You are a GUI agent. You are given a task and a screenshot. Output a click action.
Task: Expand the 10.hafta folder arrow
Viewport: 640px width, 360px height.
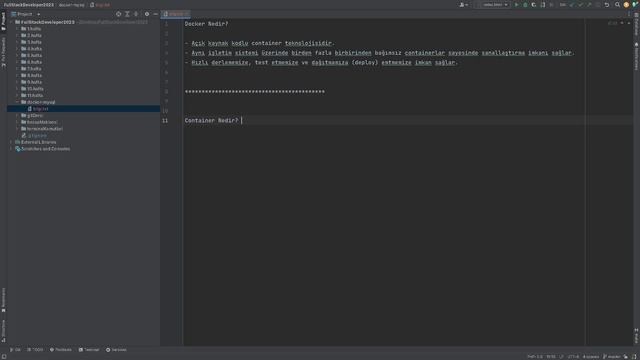(x=17, y=89)
